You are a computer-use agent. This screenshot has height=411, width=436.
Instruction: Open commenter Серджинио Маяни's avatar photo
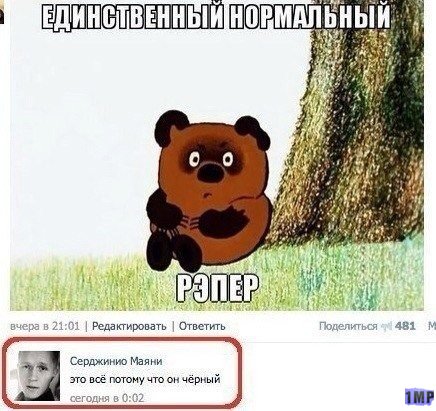point(38,376)
